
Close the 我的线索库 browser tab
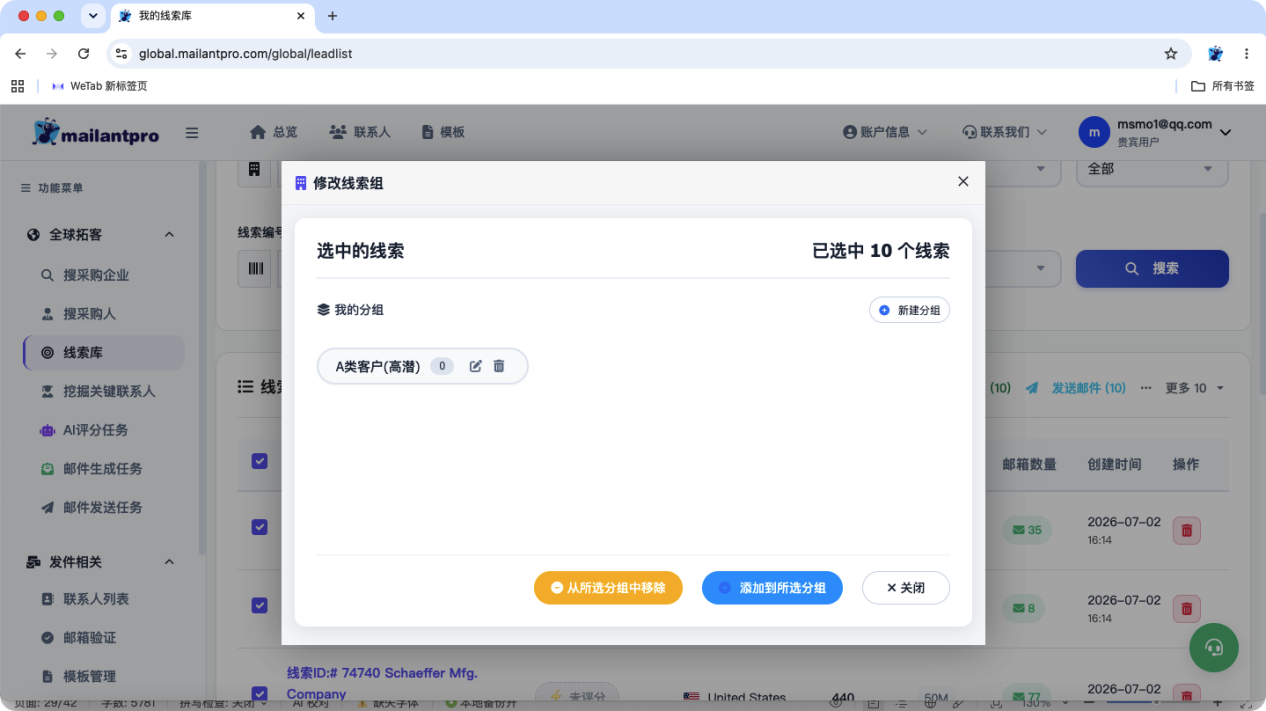tap(301, 16)
